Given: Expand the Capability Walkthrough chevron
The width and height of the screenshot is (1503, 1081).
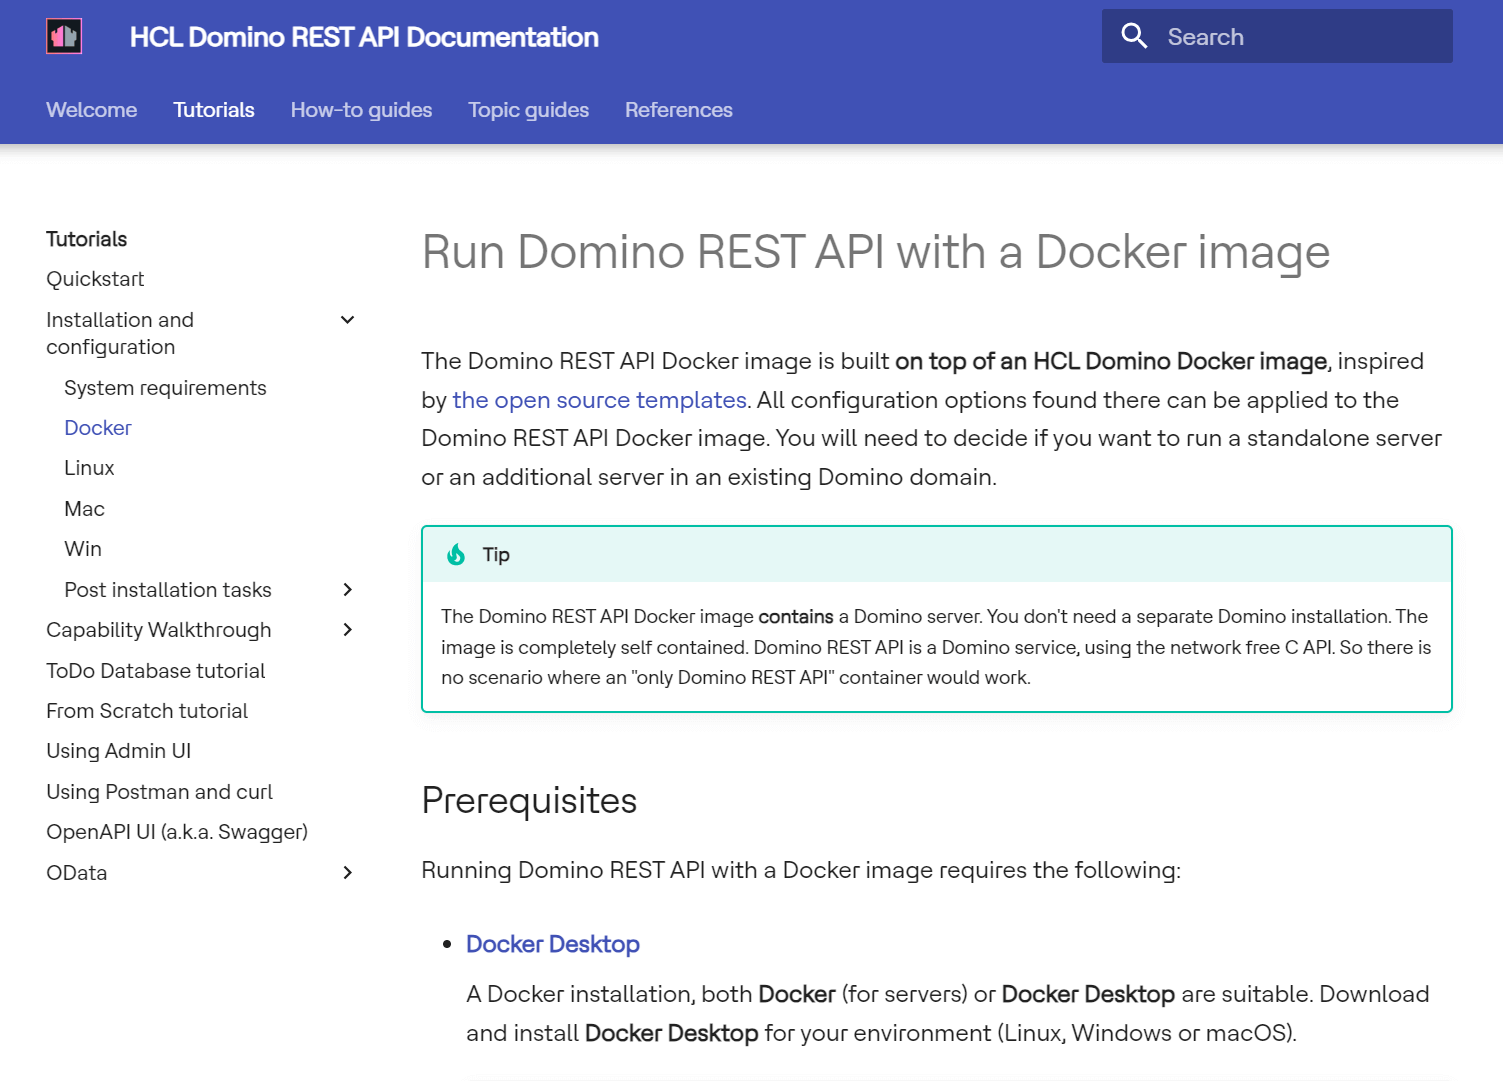Looking at the screenshot, I should tap(348, 630).
